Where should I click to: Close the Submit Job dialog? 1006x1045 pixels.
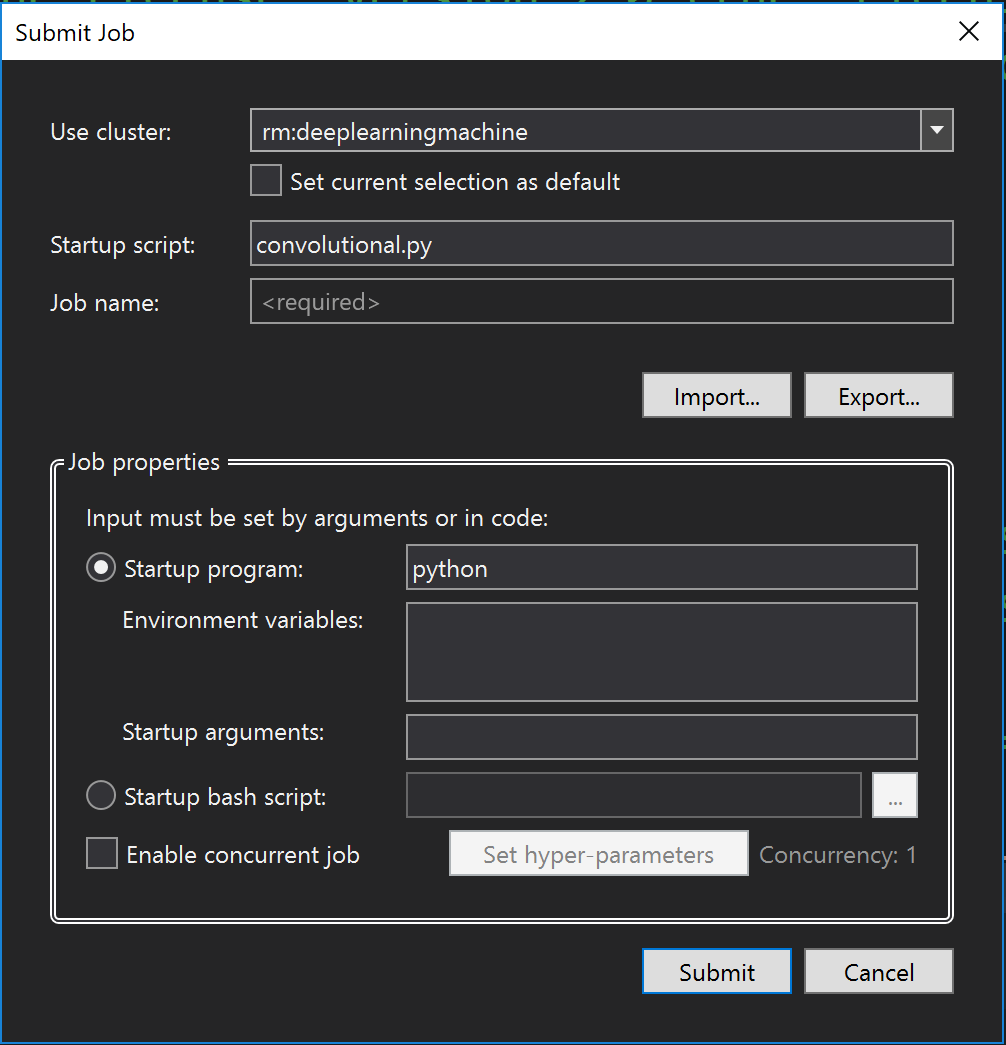[968, 31]
